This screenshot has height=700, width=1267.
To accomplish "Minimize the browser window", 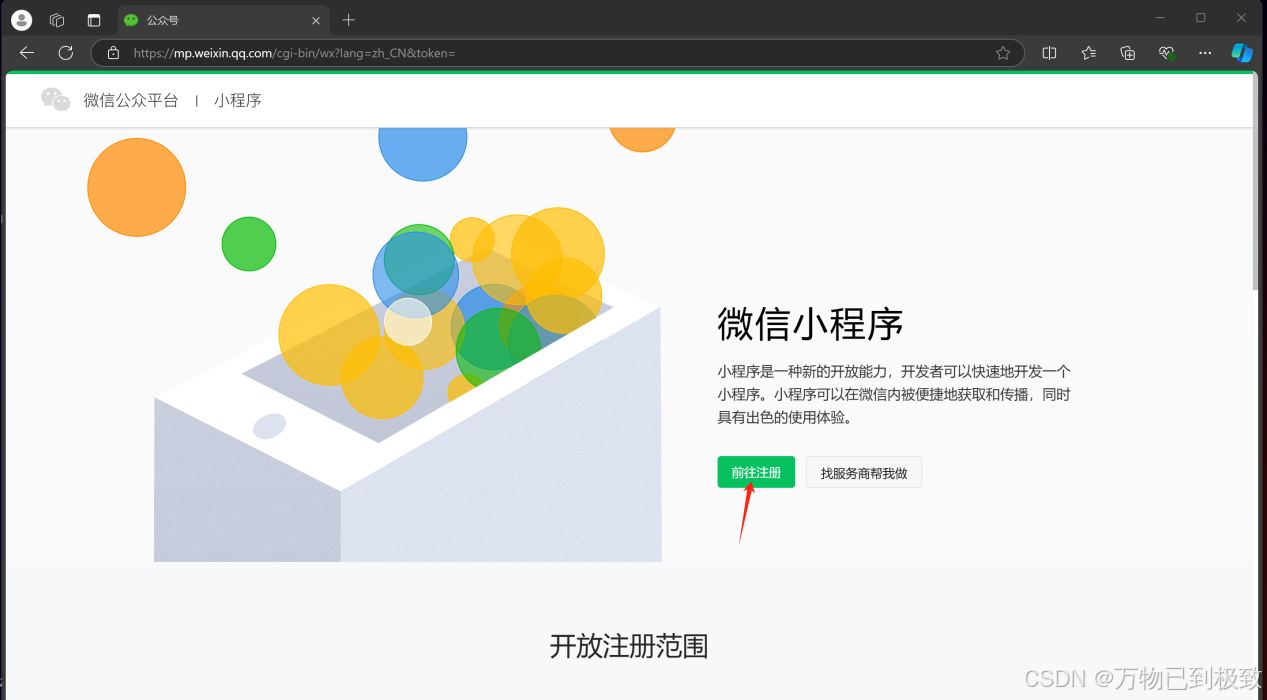I will click(1161, 18).
